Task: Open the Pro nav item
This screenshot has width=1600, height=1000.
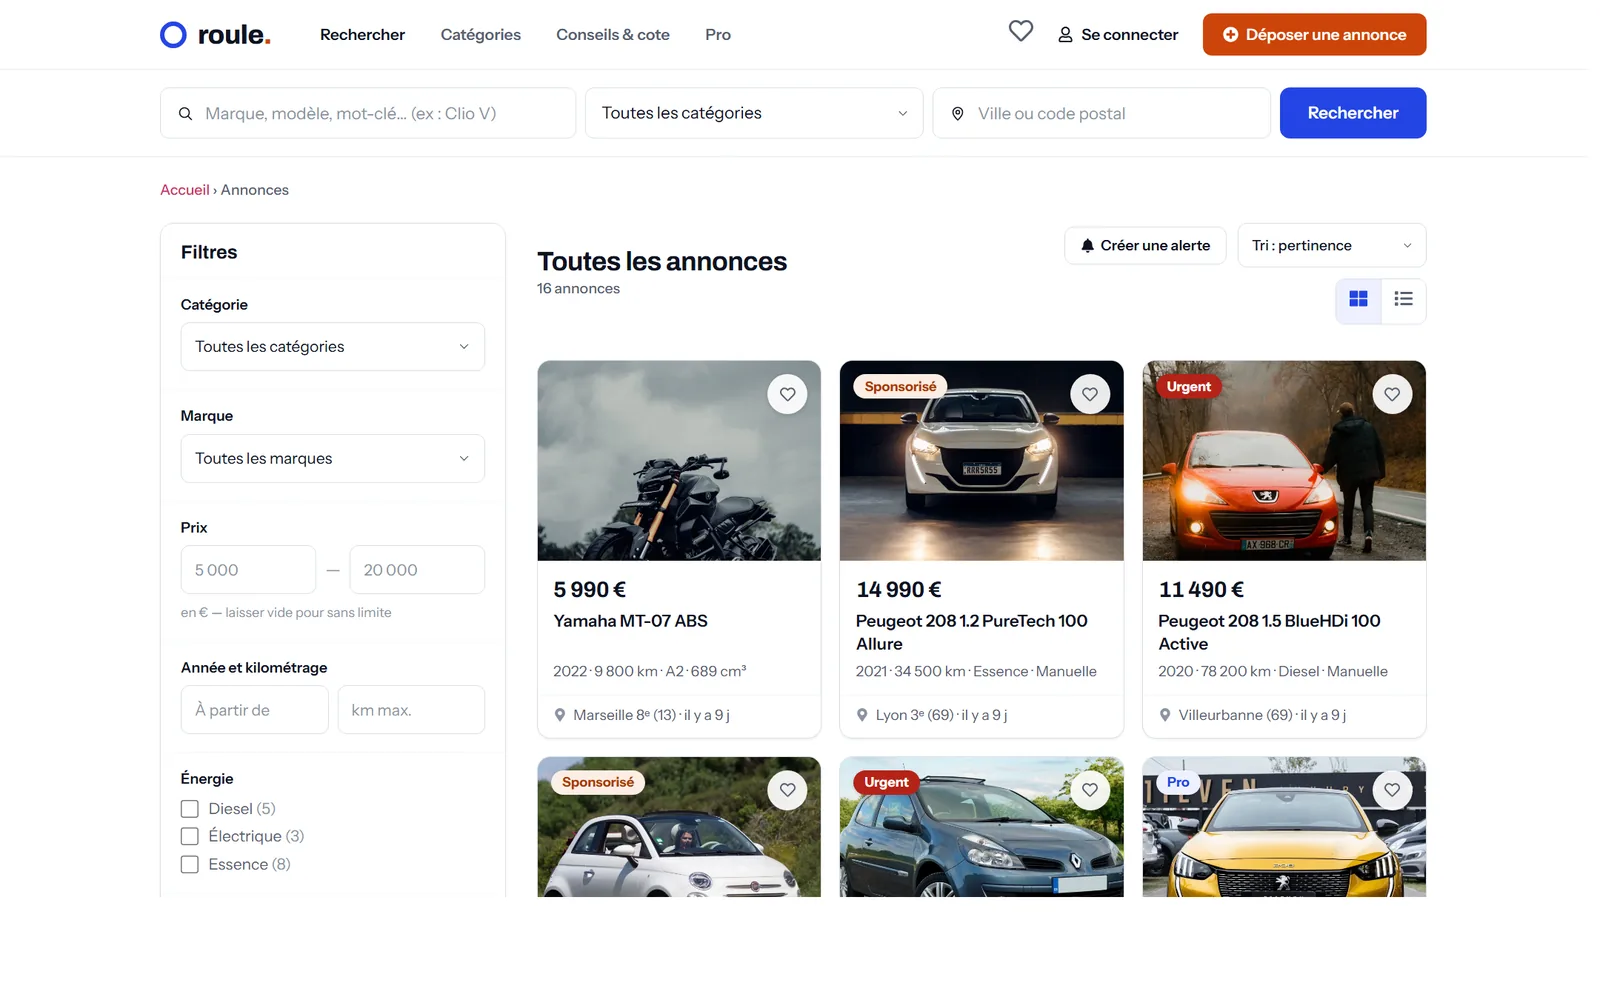Action: [718, 35]
